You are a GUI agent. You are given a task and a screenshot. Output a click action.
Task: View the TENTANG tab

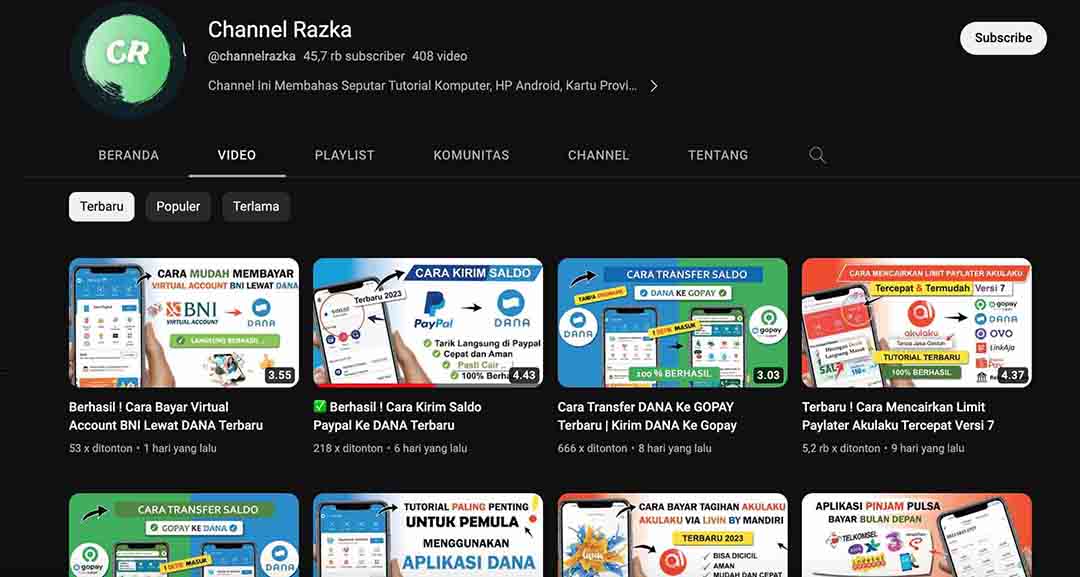tap(718, 155)
